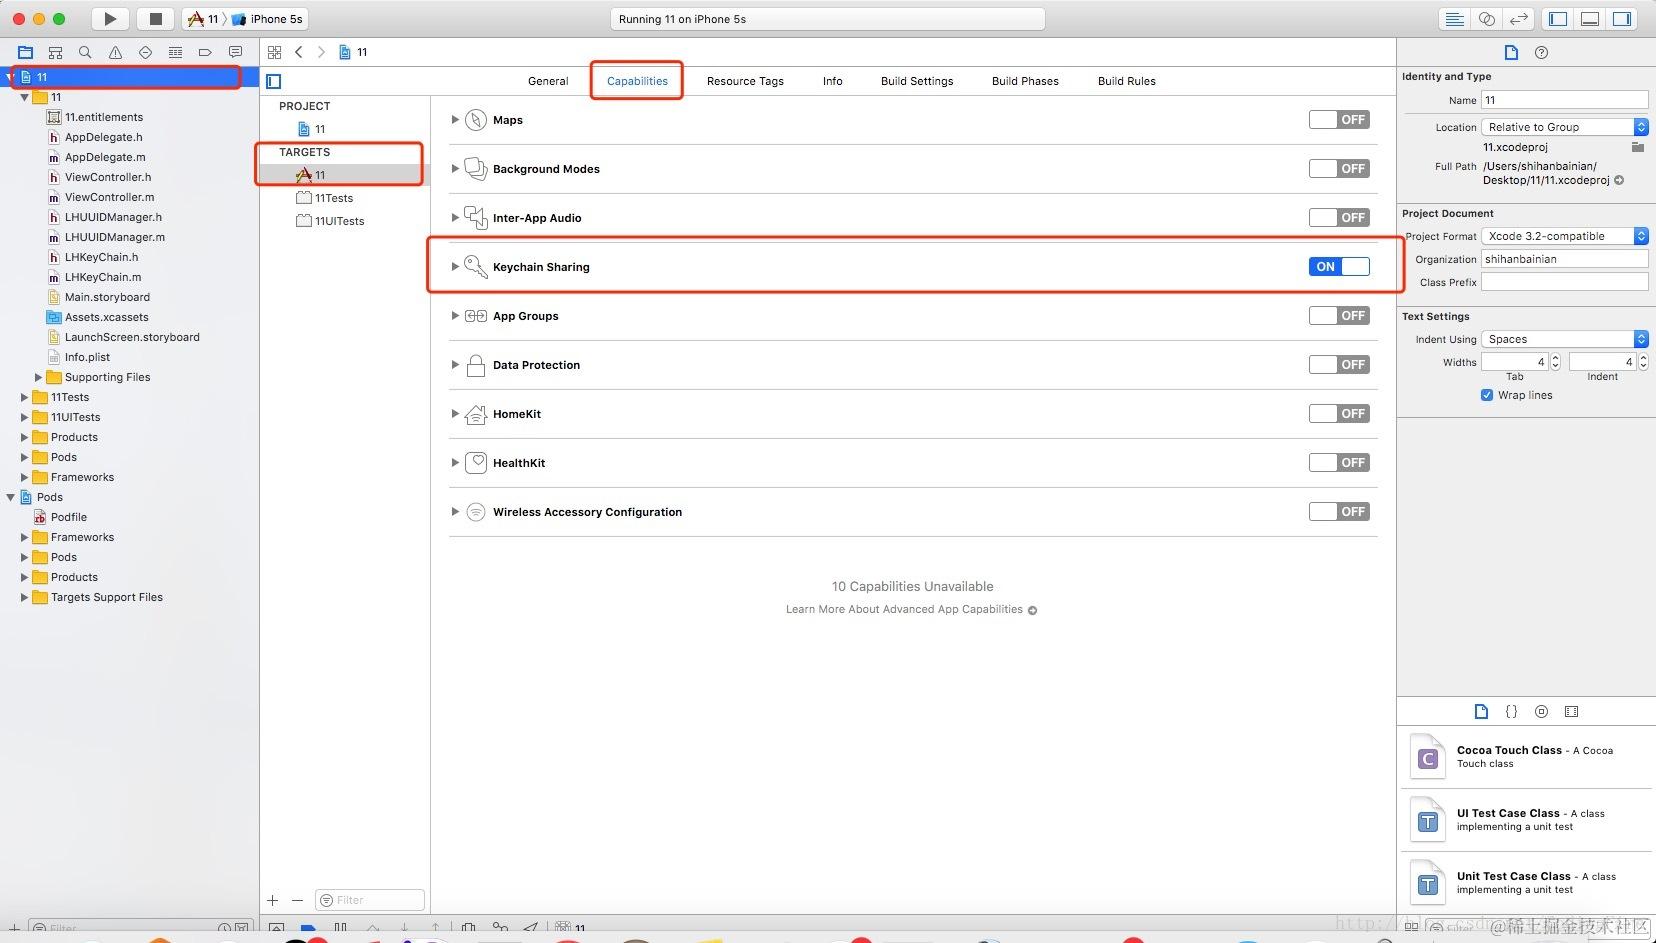Open the Find navigator
The image size is (1656, 943).
(x=86, y=52)
